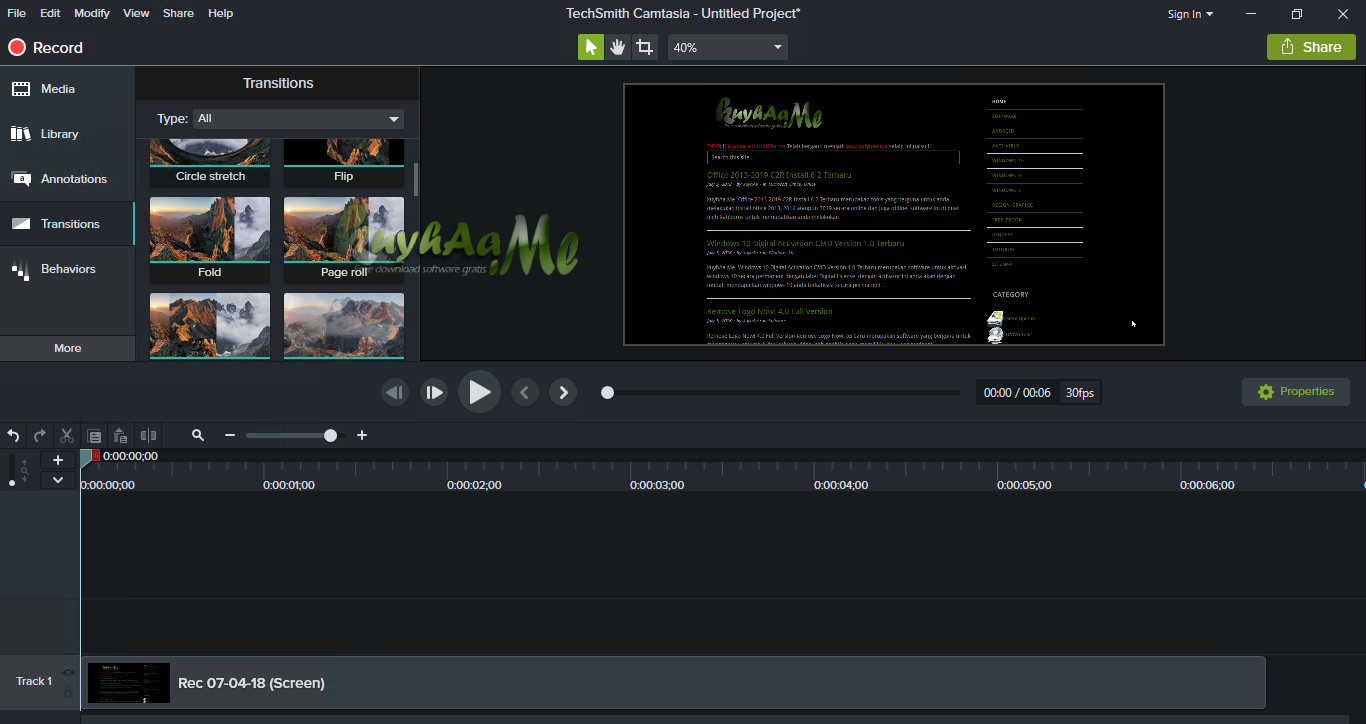
Task: Open the Properties panel
Action: 1296,392
